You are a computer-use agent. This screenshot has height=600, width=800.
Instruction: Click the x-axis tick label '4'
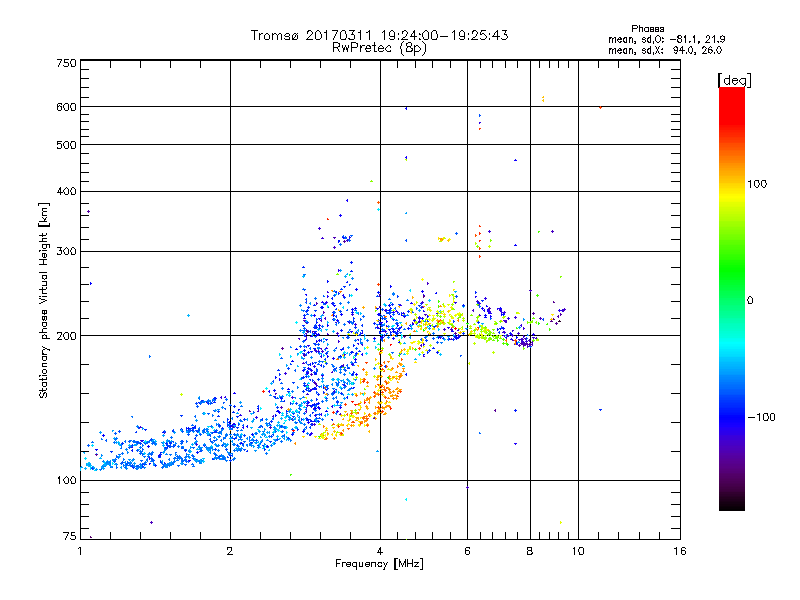point(380,551)
